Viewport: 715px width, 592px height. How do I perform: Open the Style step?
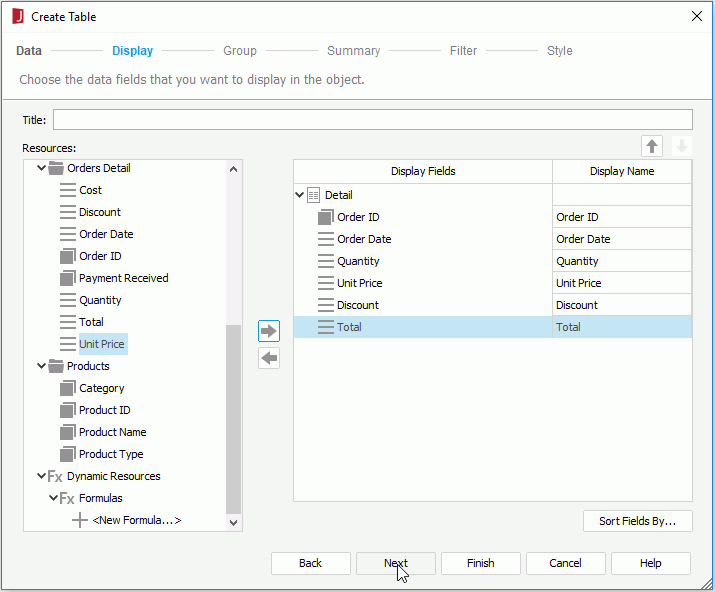click(560, 51)
